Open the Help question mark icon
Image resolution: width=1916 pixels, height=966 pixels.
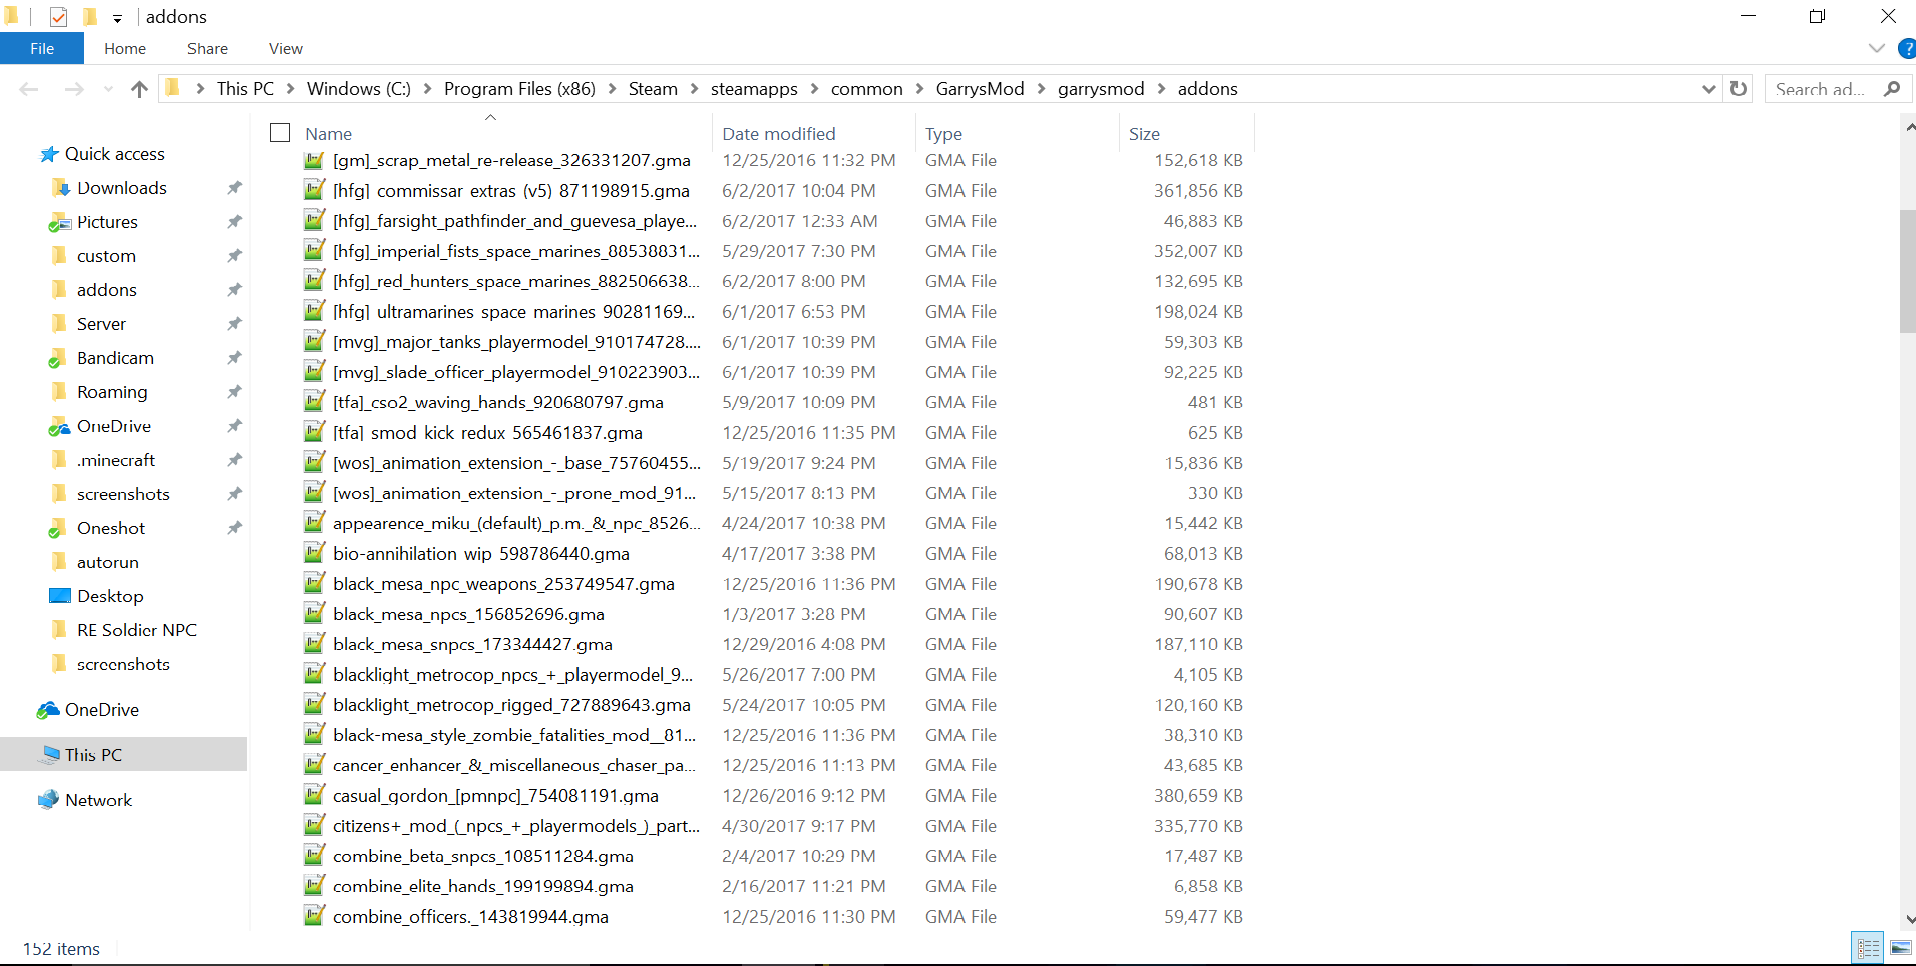click(1907, 48)
